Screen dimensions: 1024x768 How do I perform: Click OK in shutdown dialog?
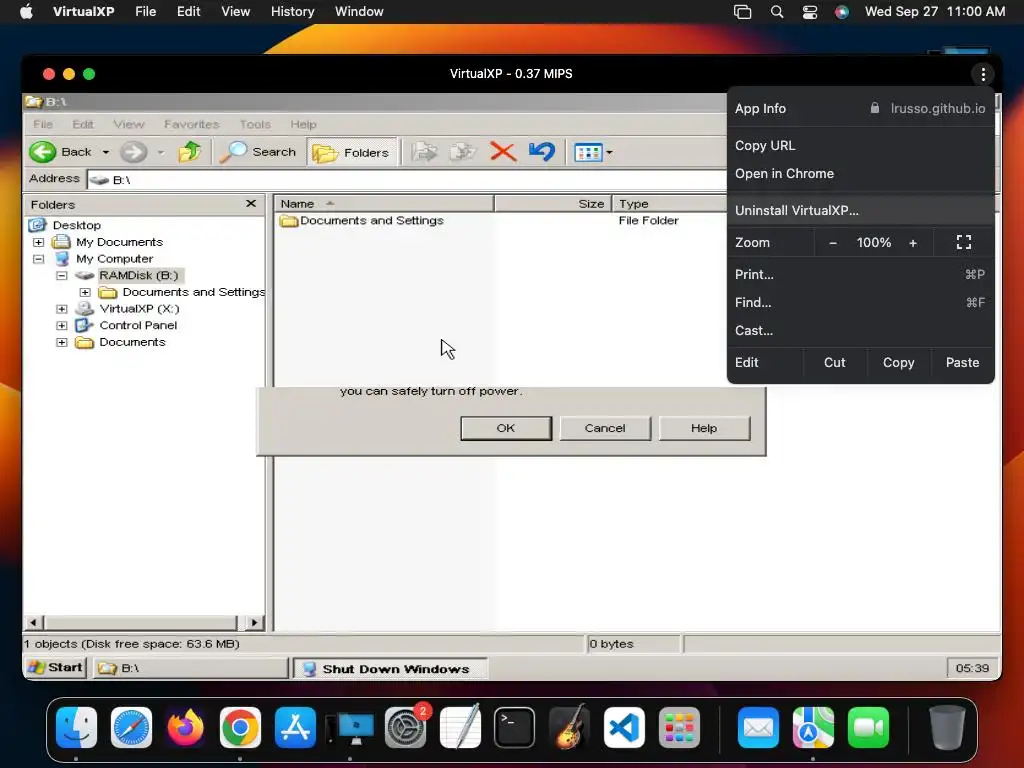506,428
